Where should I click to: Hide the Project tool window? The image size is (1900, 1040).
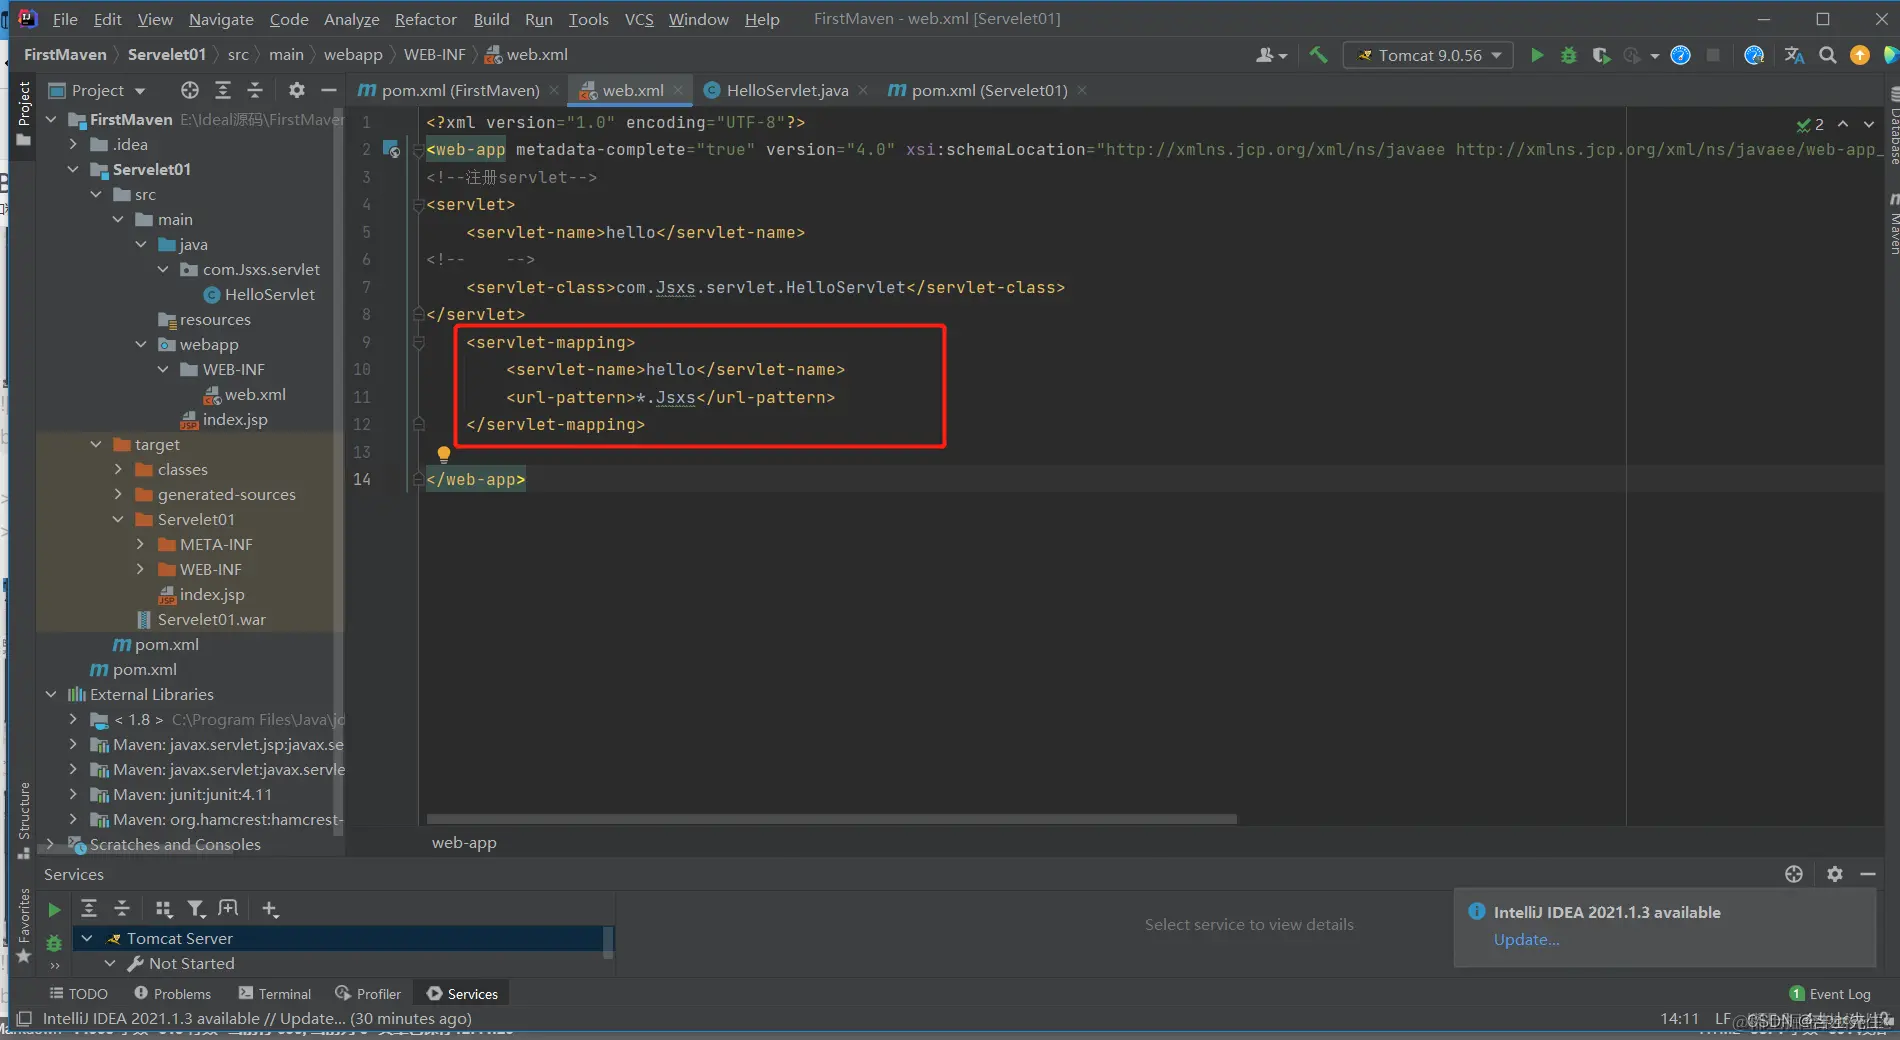point(328,90)
